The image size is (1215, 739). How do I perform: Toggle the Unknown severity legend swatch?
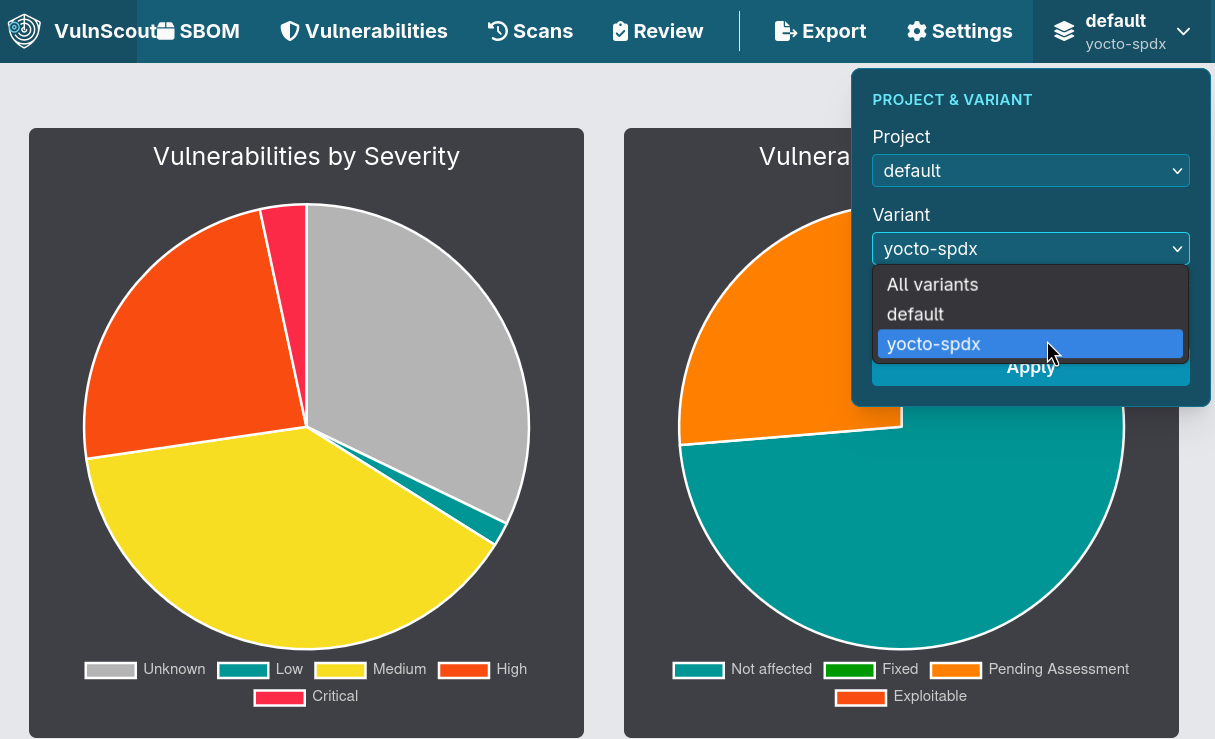(110, 670)
